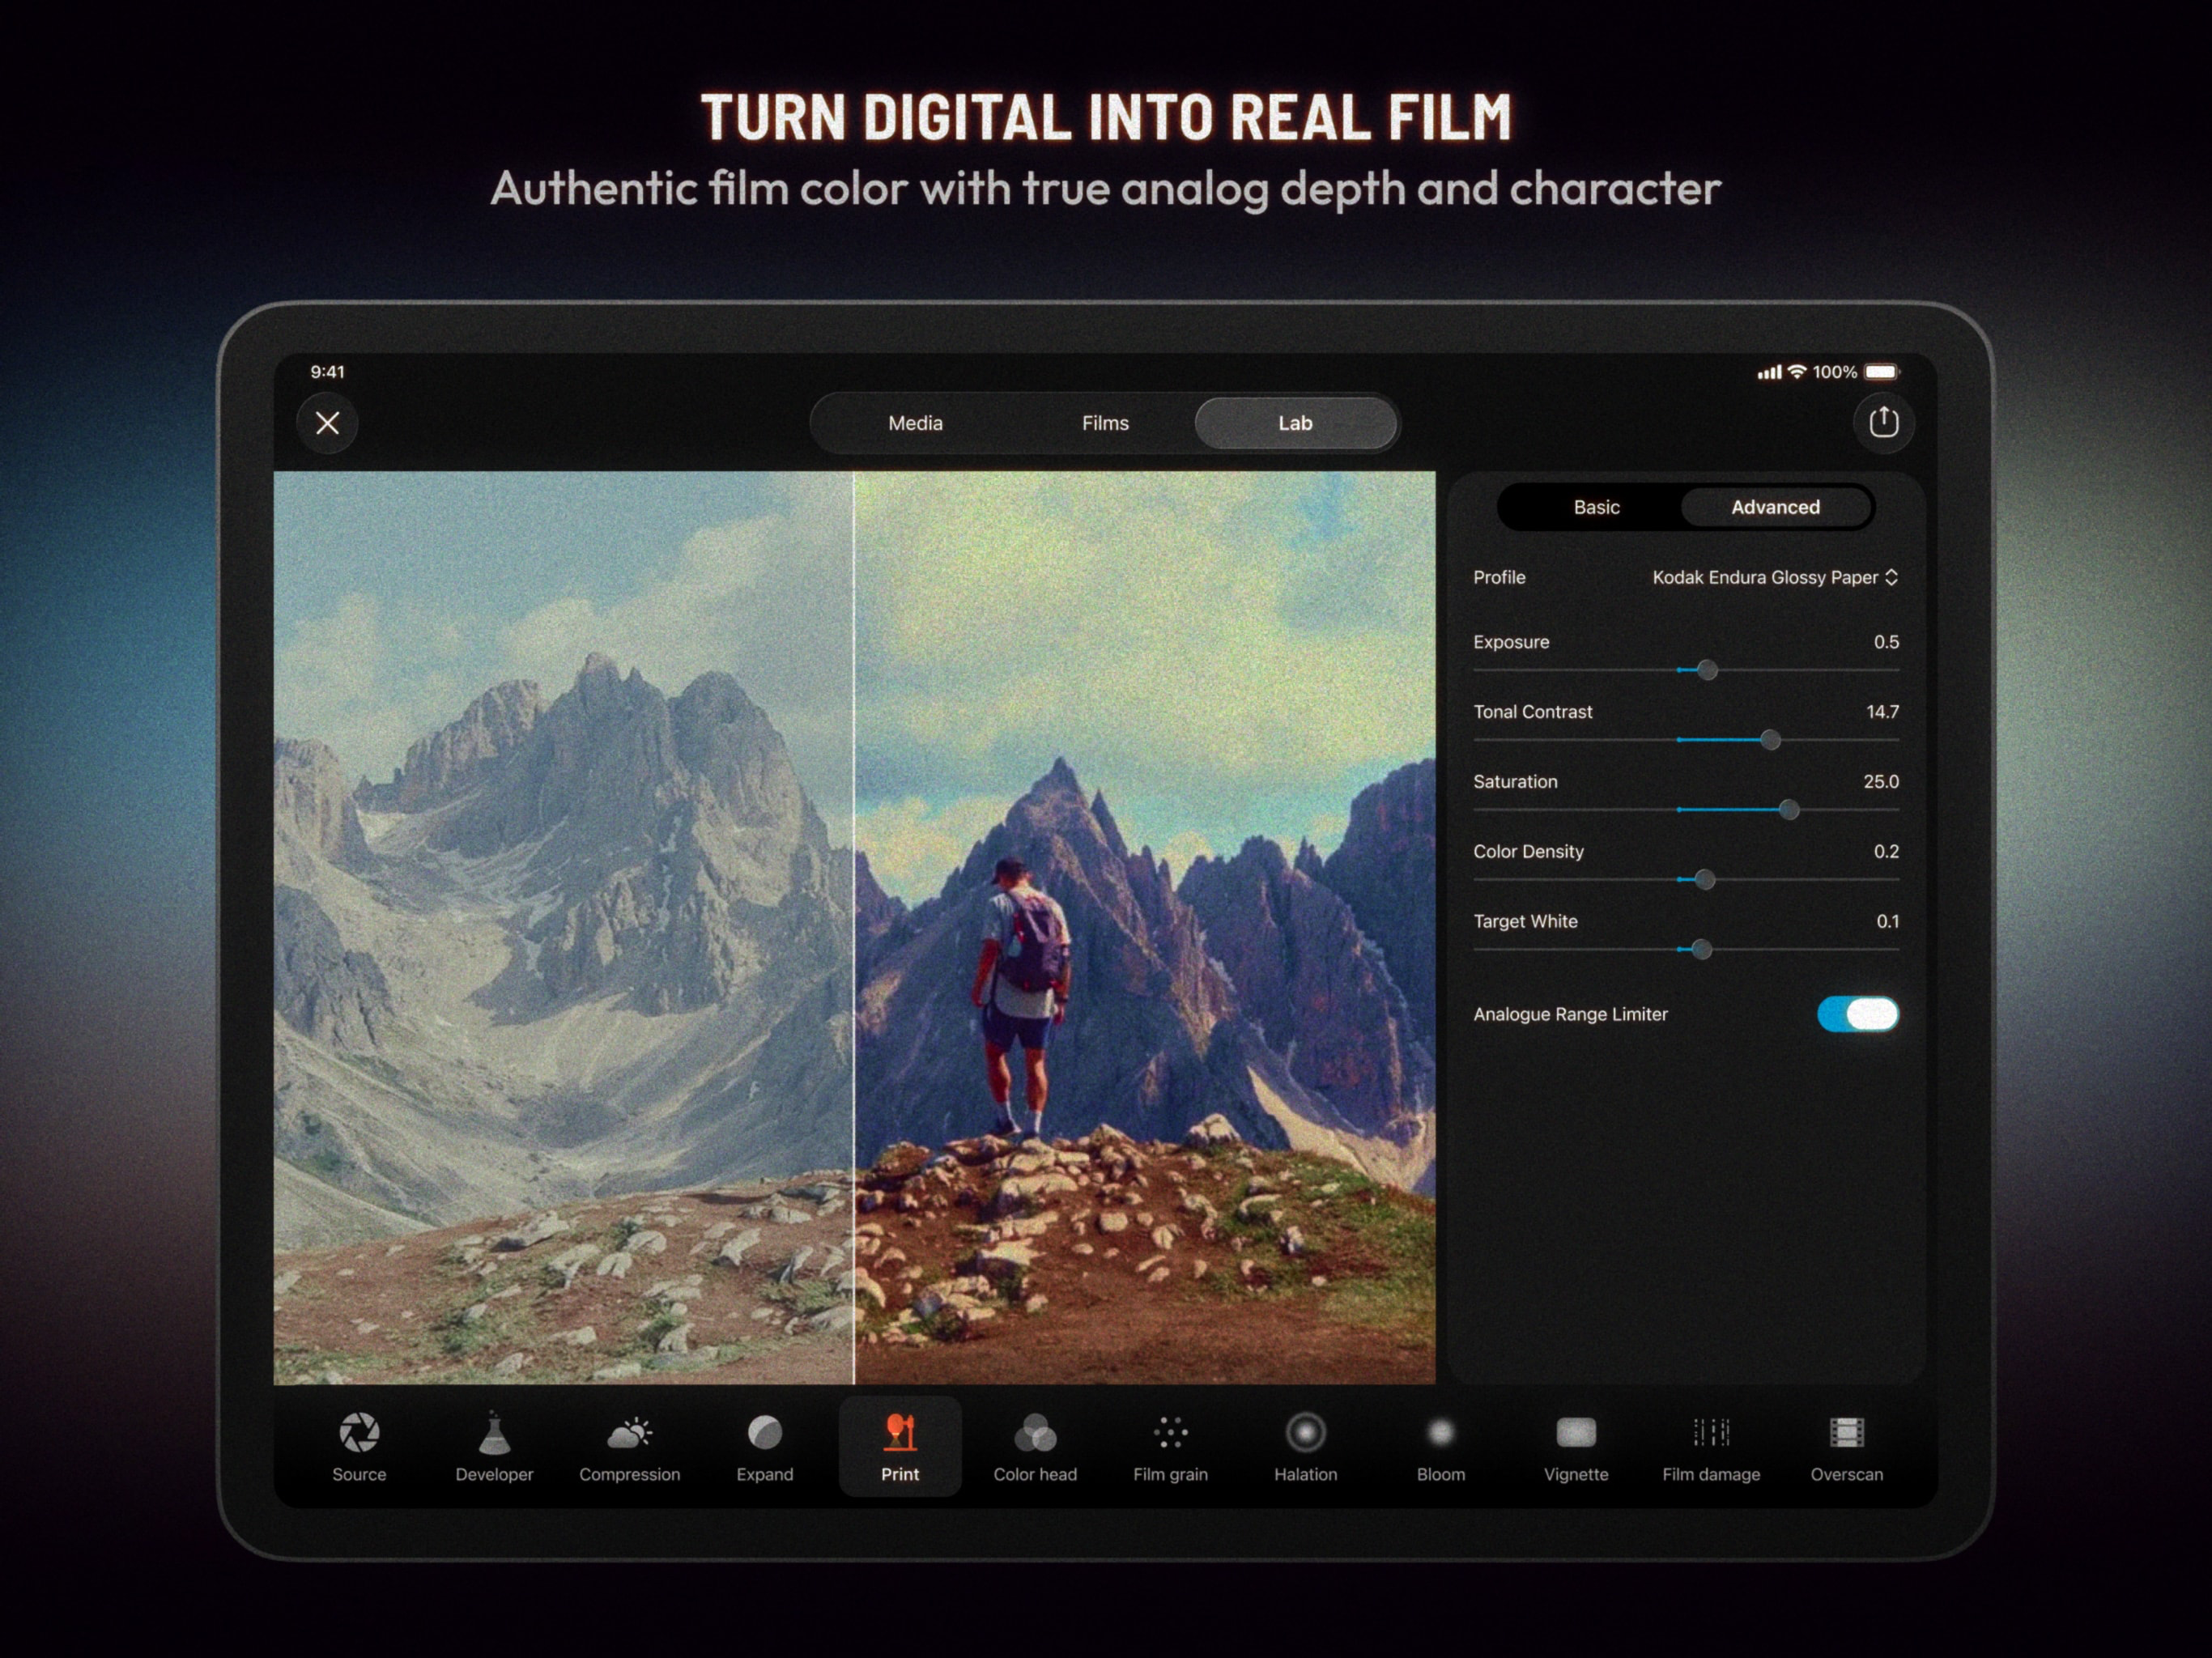Switch to Basic mode
Viewport: 2212px width, 1658px height.
1596,507
